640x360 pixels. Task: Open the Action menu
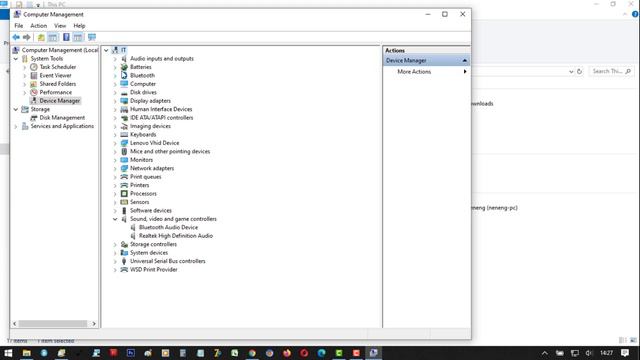pos(39,26)
